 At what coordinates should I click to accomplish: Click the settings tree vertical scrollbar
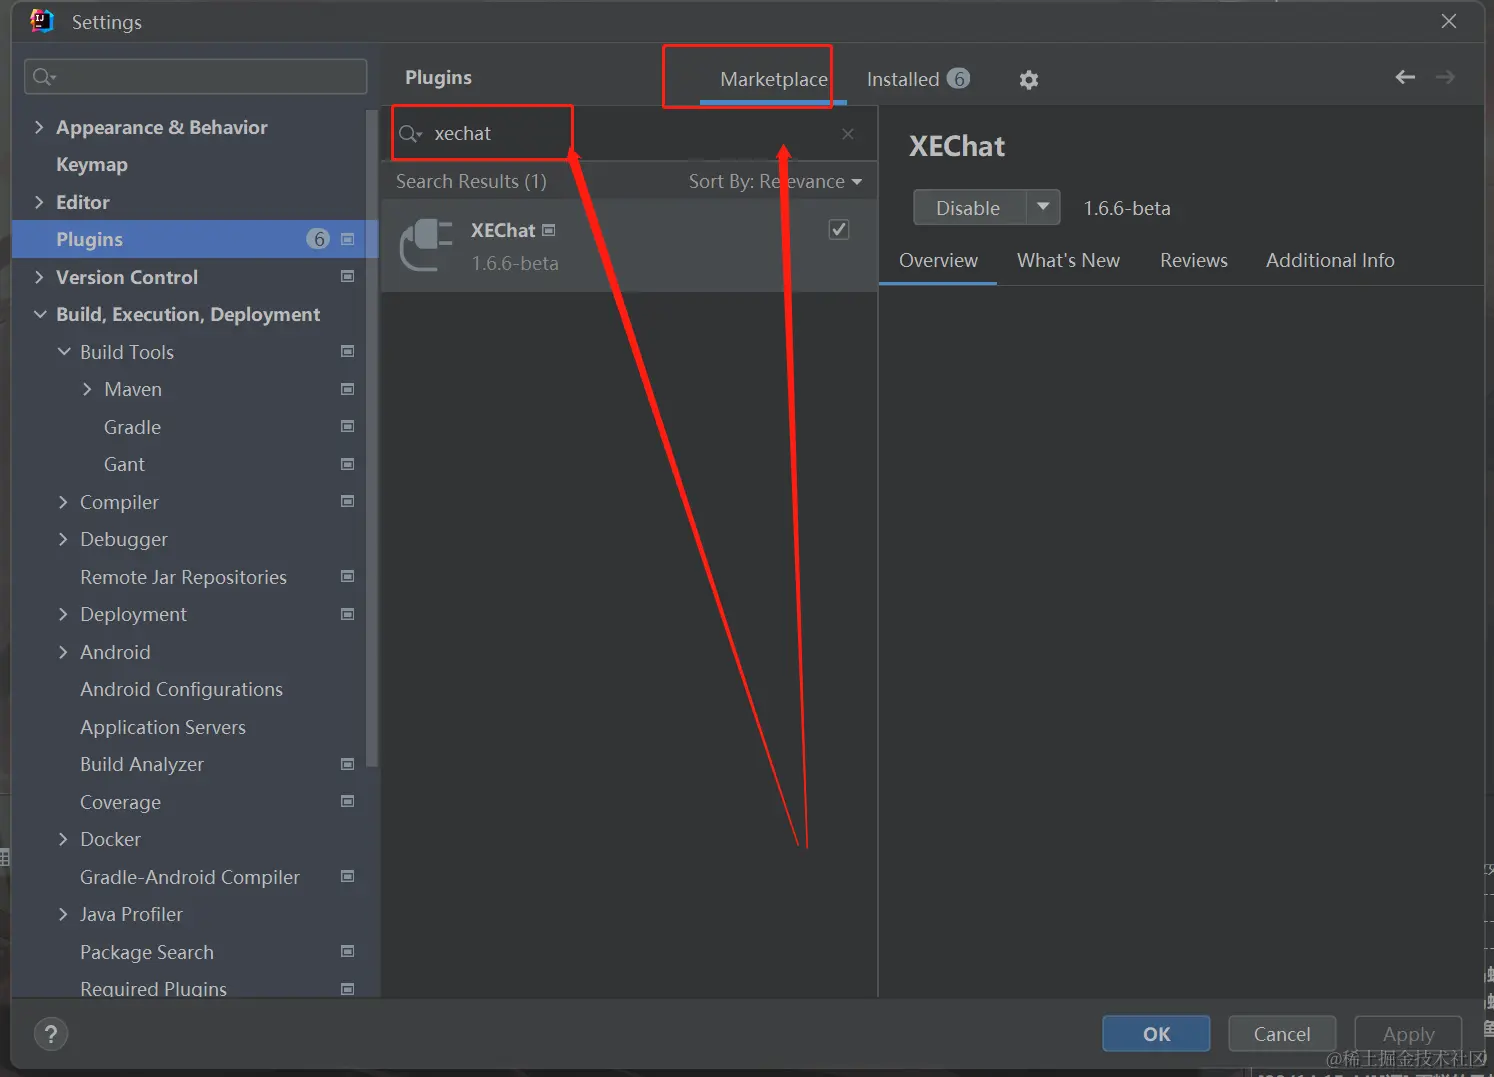tap(372, 438)
